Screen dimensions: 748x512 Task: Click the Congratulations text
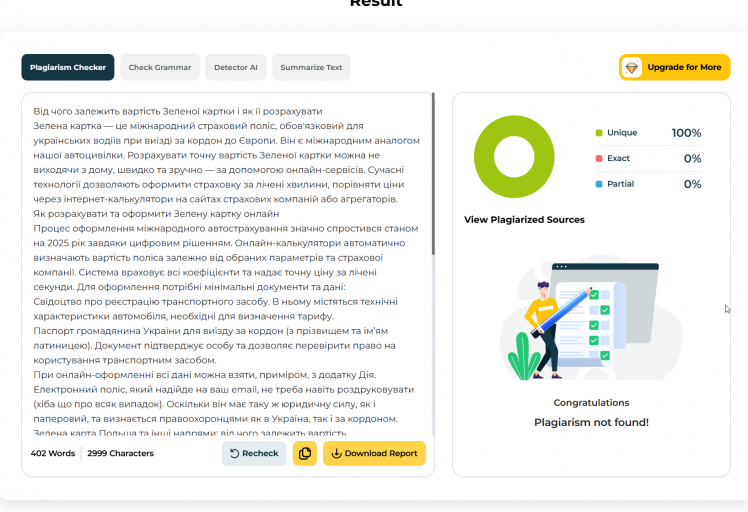click(592, 403)
